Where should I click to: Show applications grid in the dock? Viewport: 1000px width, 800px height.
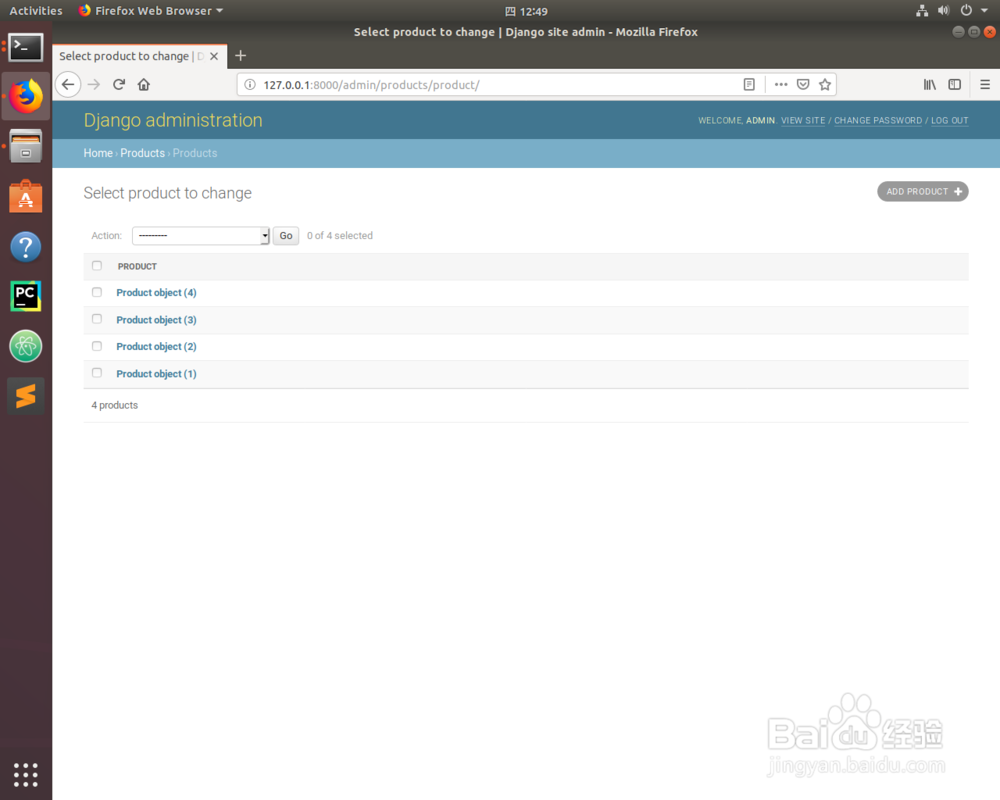[x=26, y=774]
